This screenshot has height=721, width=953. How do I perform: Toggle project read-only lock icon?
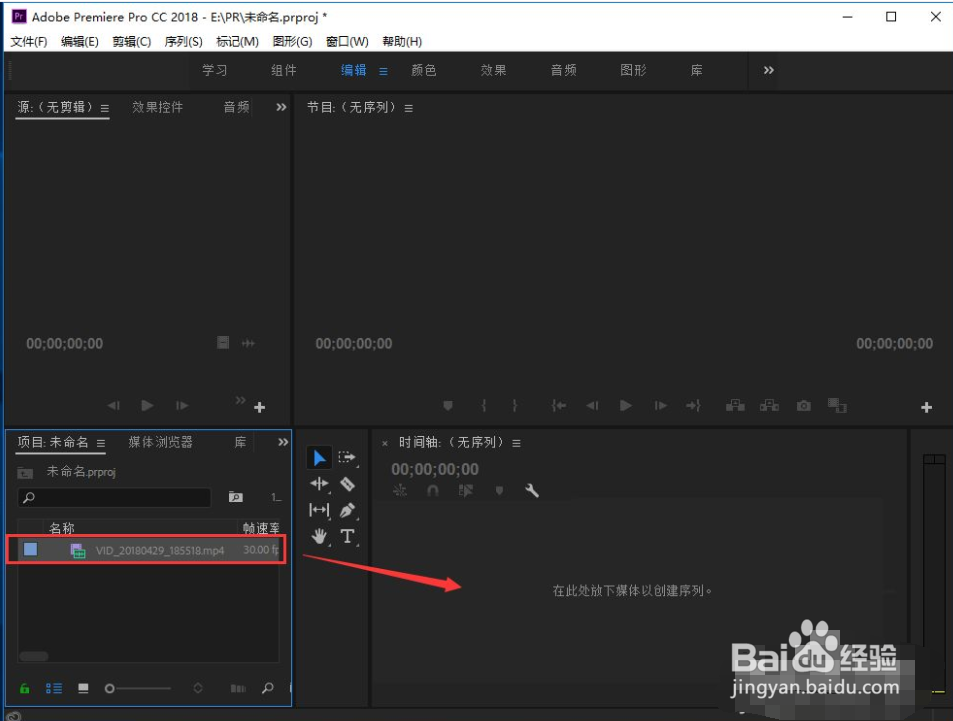pos(25,688)
